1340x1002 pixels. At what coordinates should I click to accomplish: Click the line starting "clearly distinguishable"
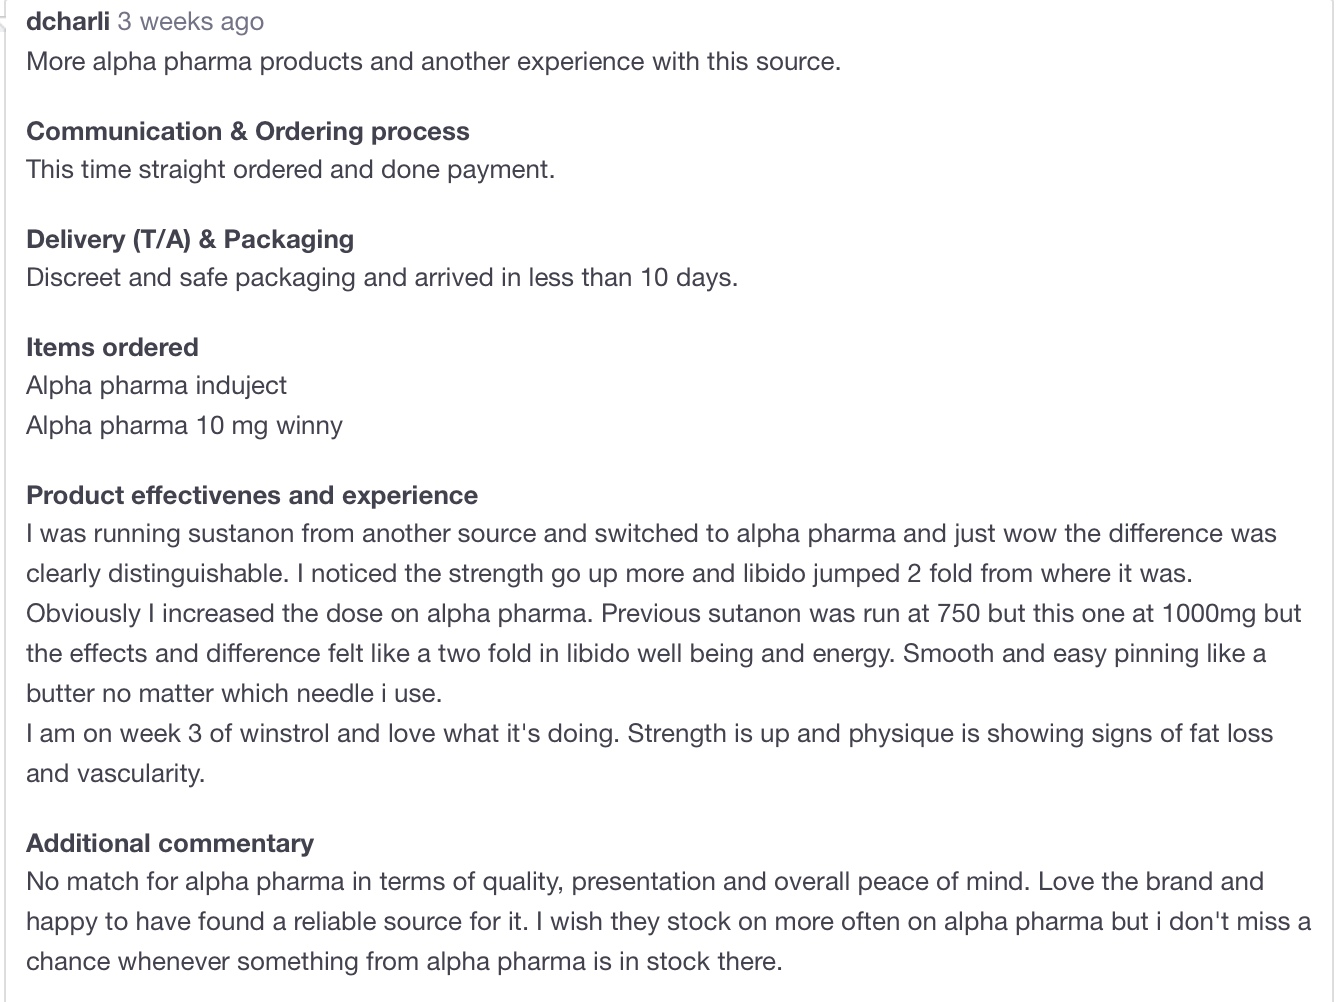coord(609,573)
